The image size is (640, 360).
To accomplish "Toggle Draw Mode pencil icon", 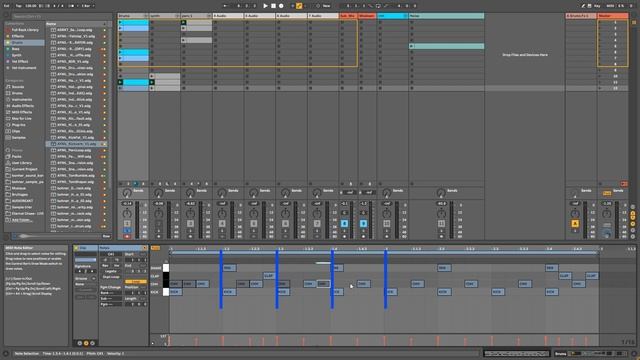I will 583,6.
